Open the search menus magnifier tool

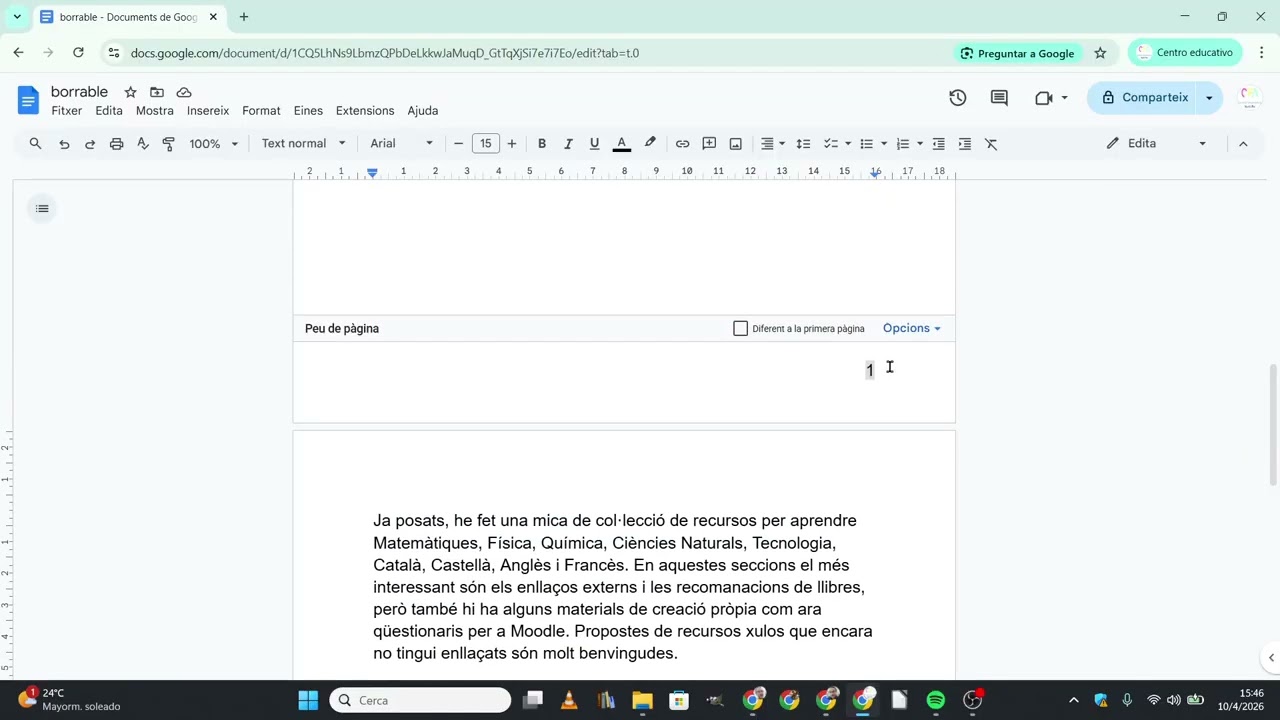(35, 144)
